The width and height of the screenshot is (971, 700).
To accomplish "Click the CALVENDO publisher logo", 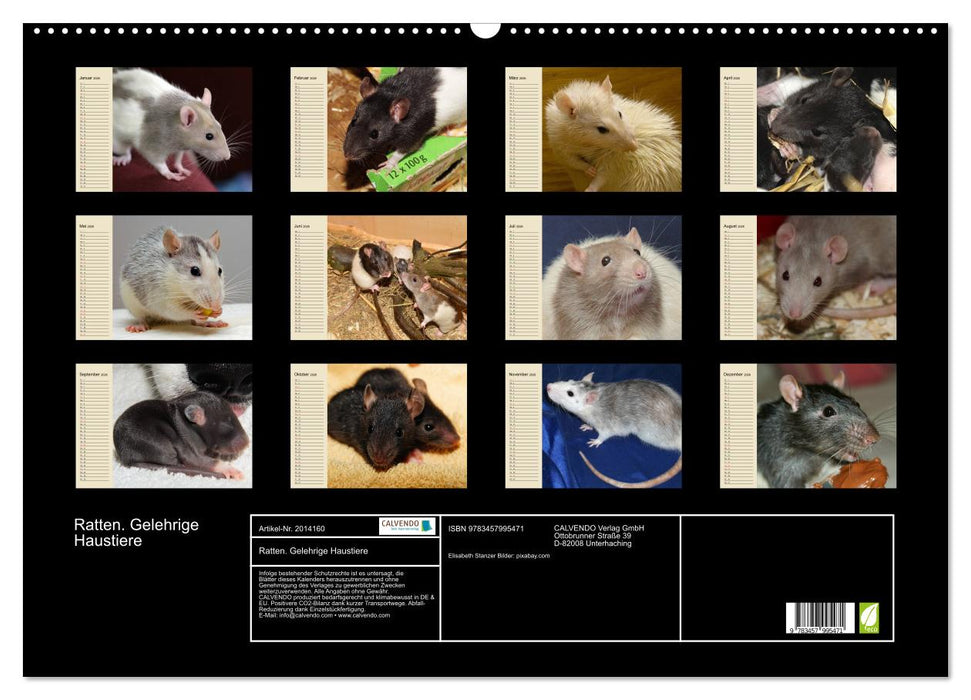I will (x=407, y=526).
